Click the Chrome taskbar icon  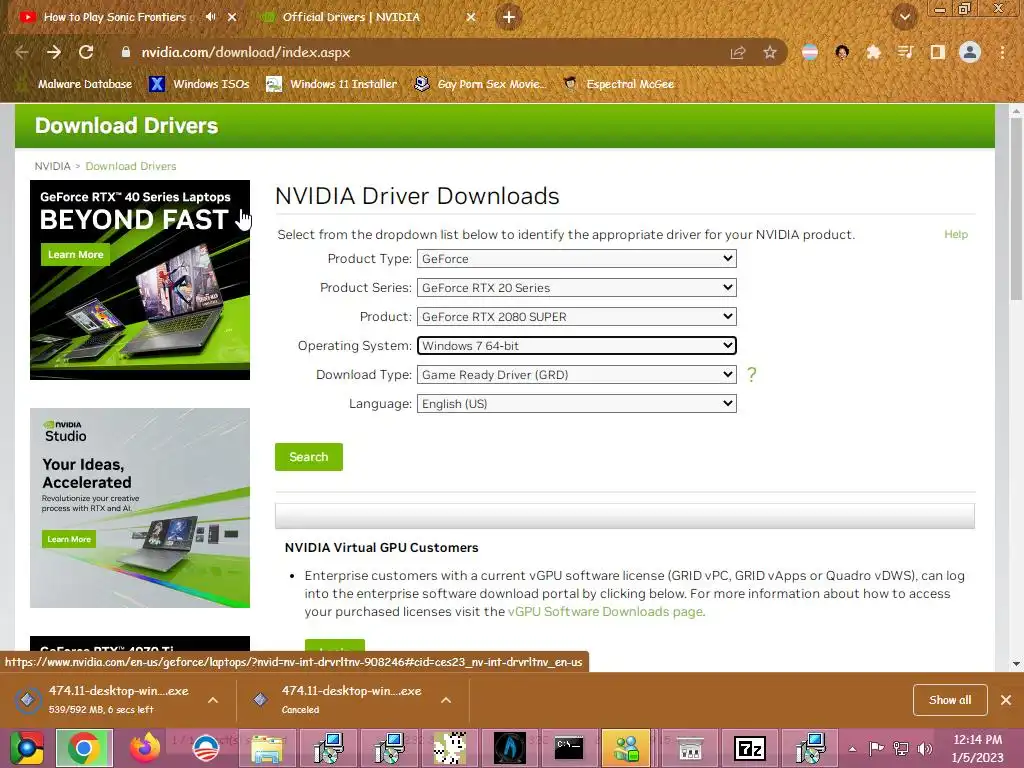point(84,748)
